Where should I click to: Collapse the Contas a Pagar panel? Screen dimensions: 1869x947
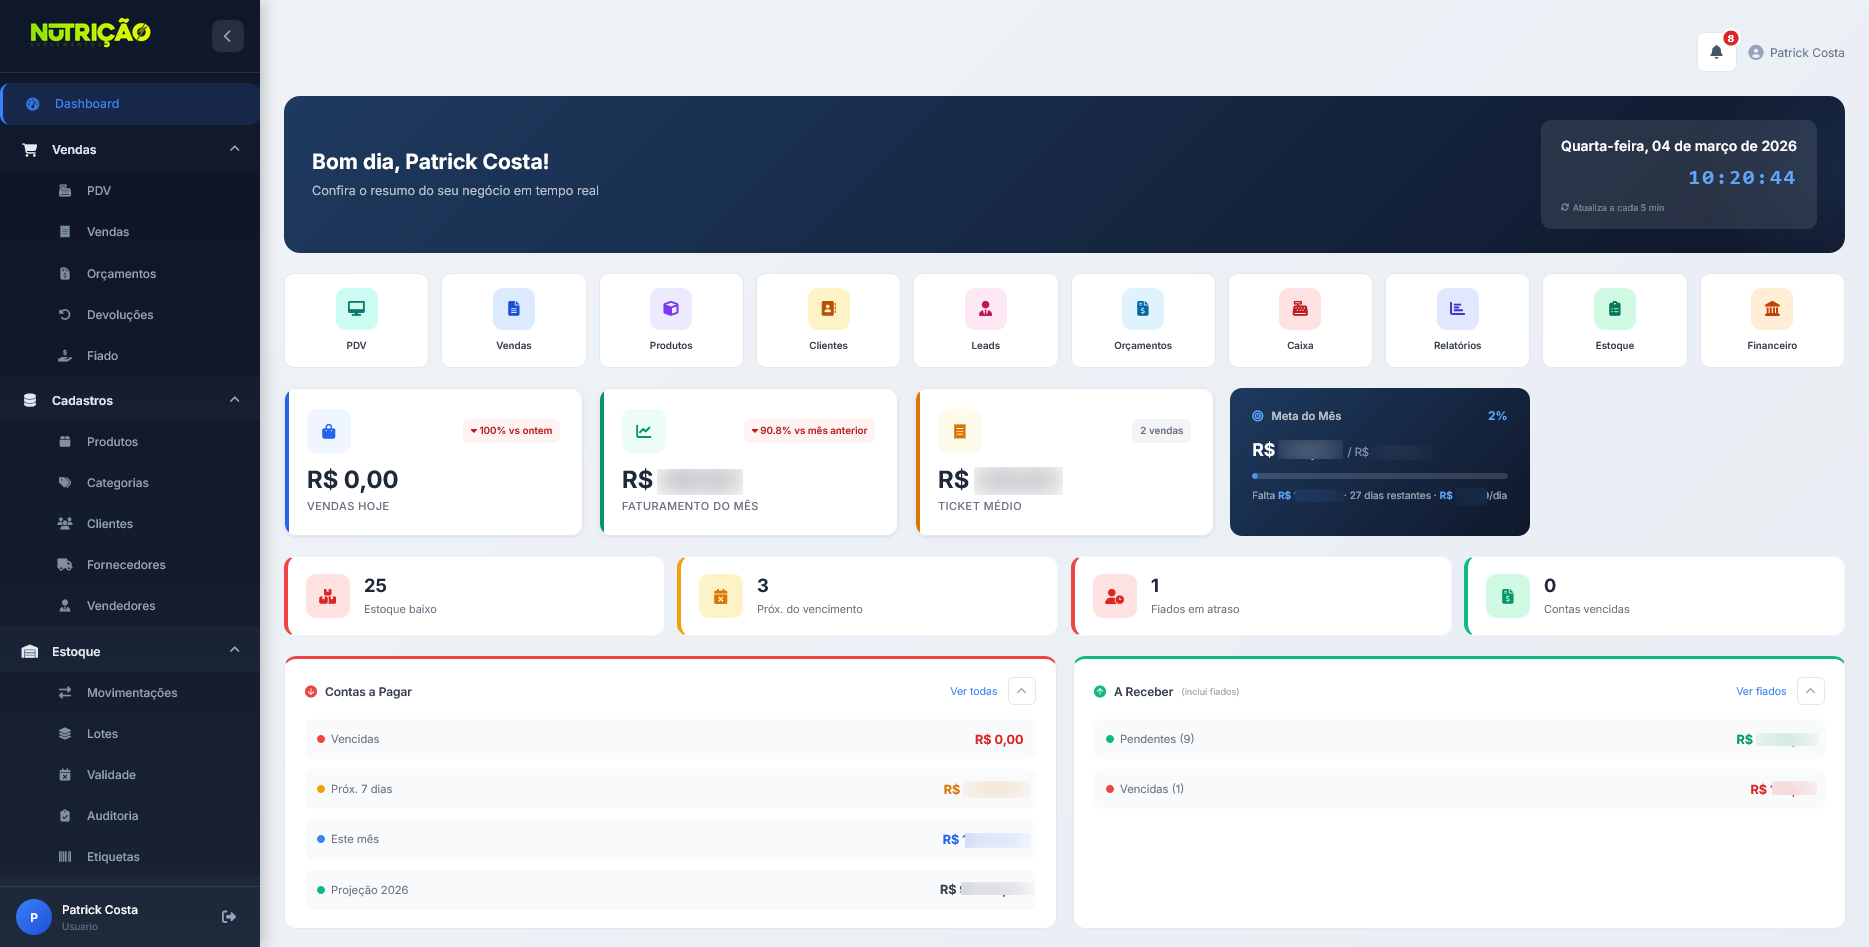1021,691
